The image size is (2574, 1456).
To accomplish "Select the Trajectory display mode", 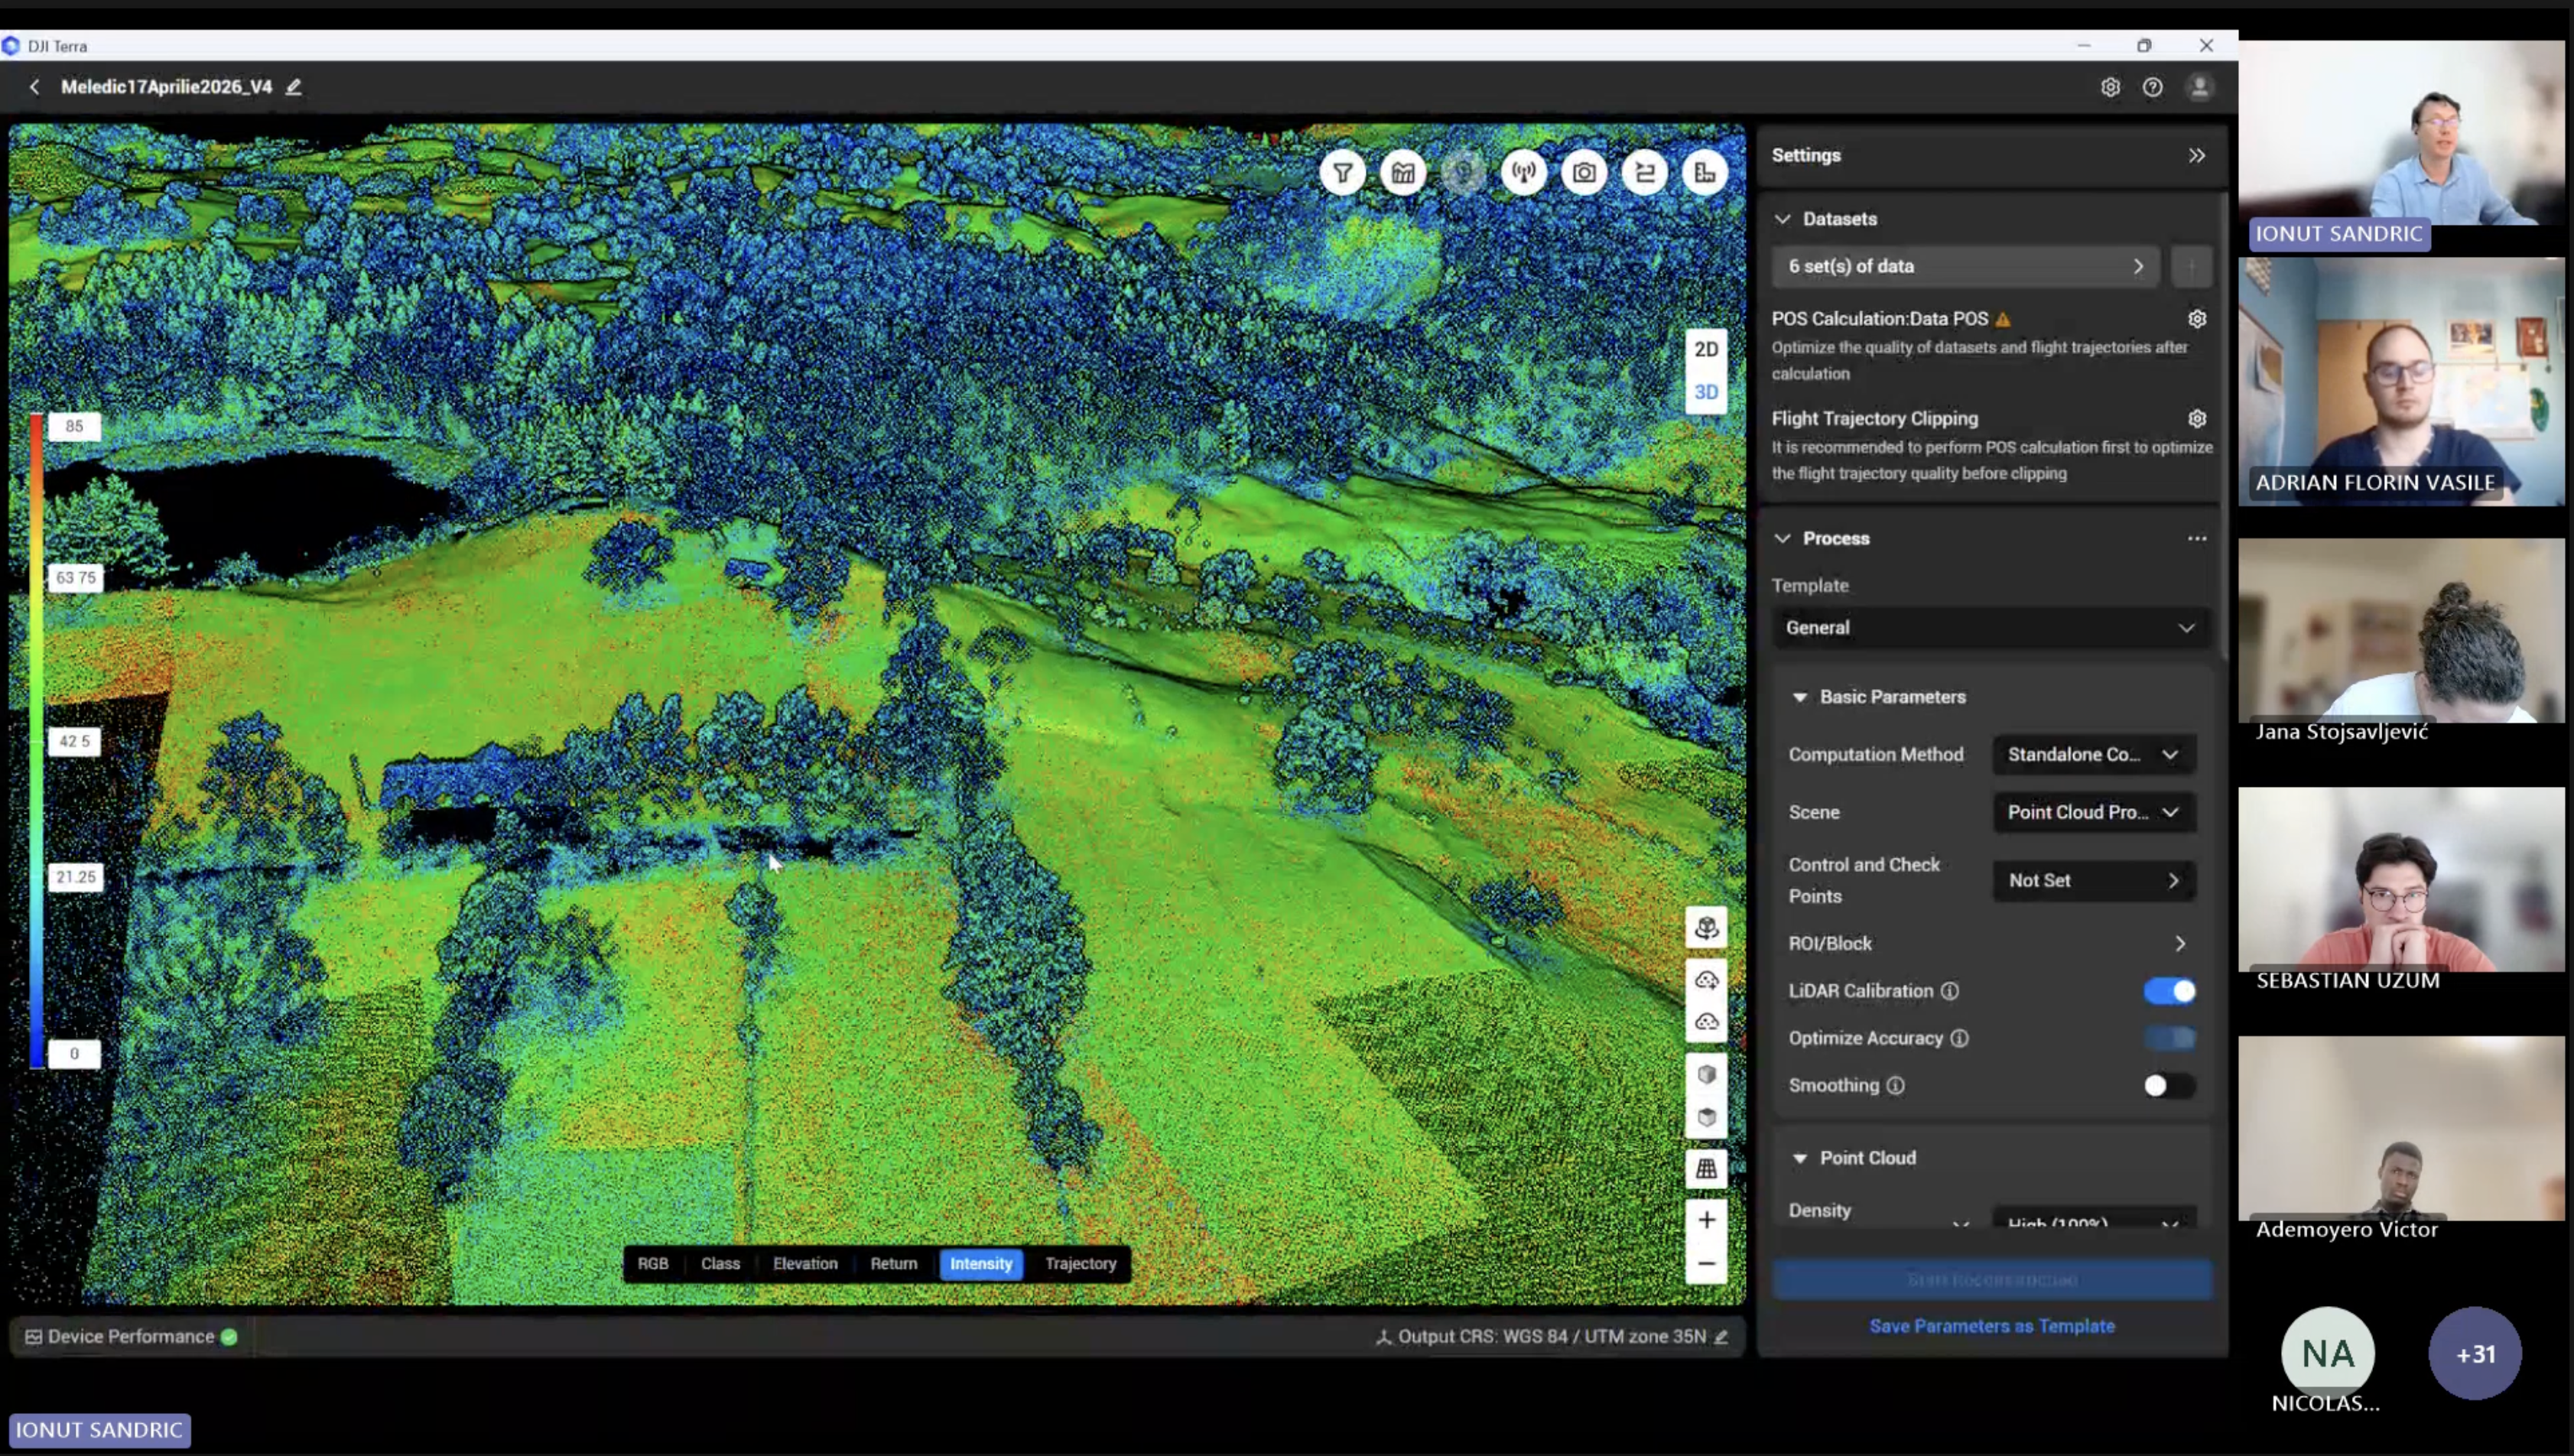I will (x=1080, y=1264).
